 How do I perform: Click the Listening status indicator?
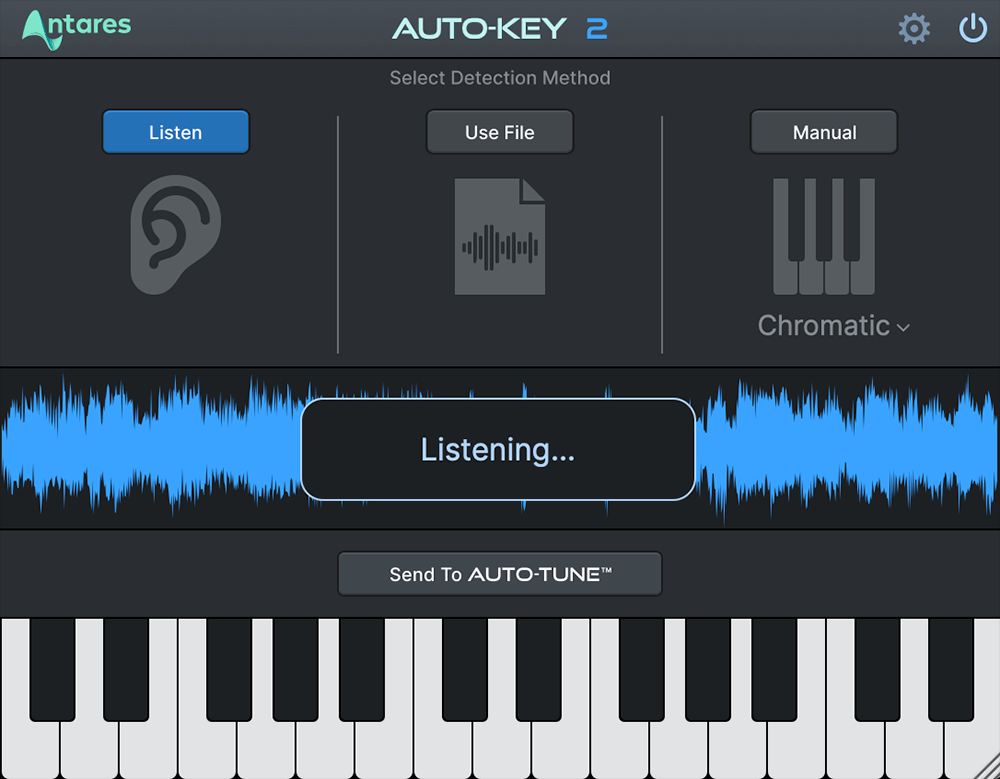point(498,449)
